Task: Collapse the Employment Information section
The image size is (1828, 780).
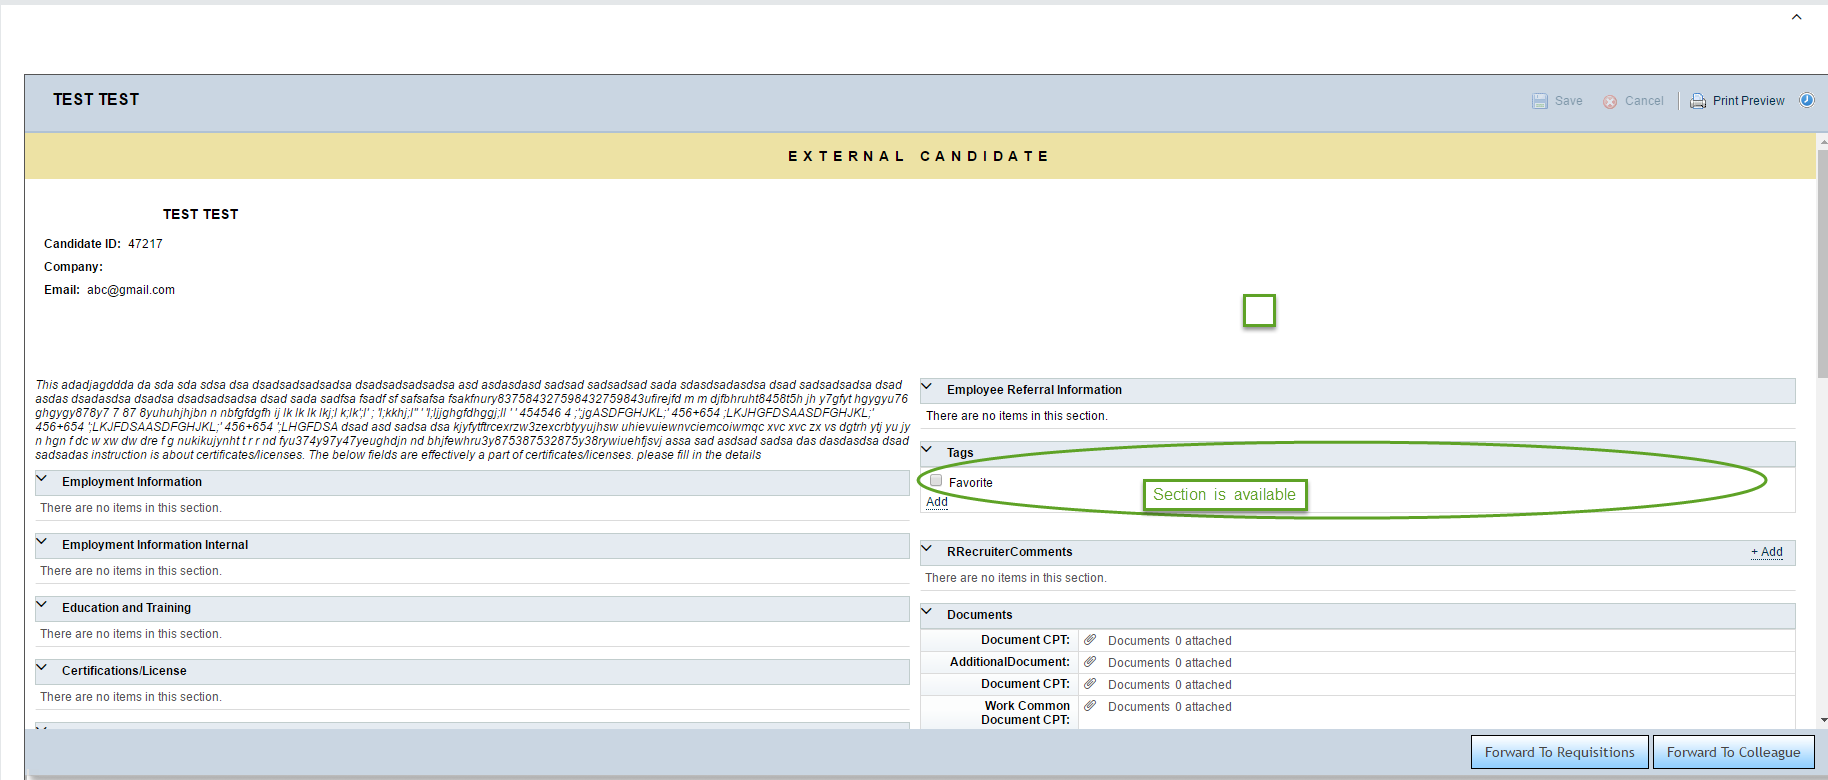Action: coord(42,480)
